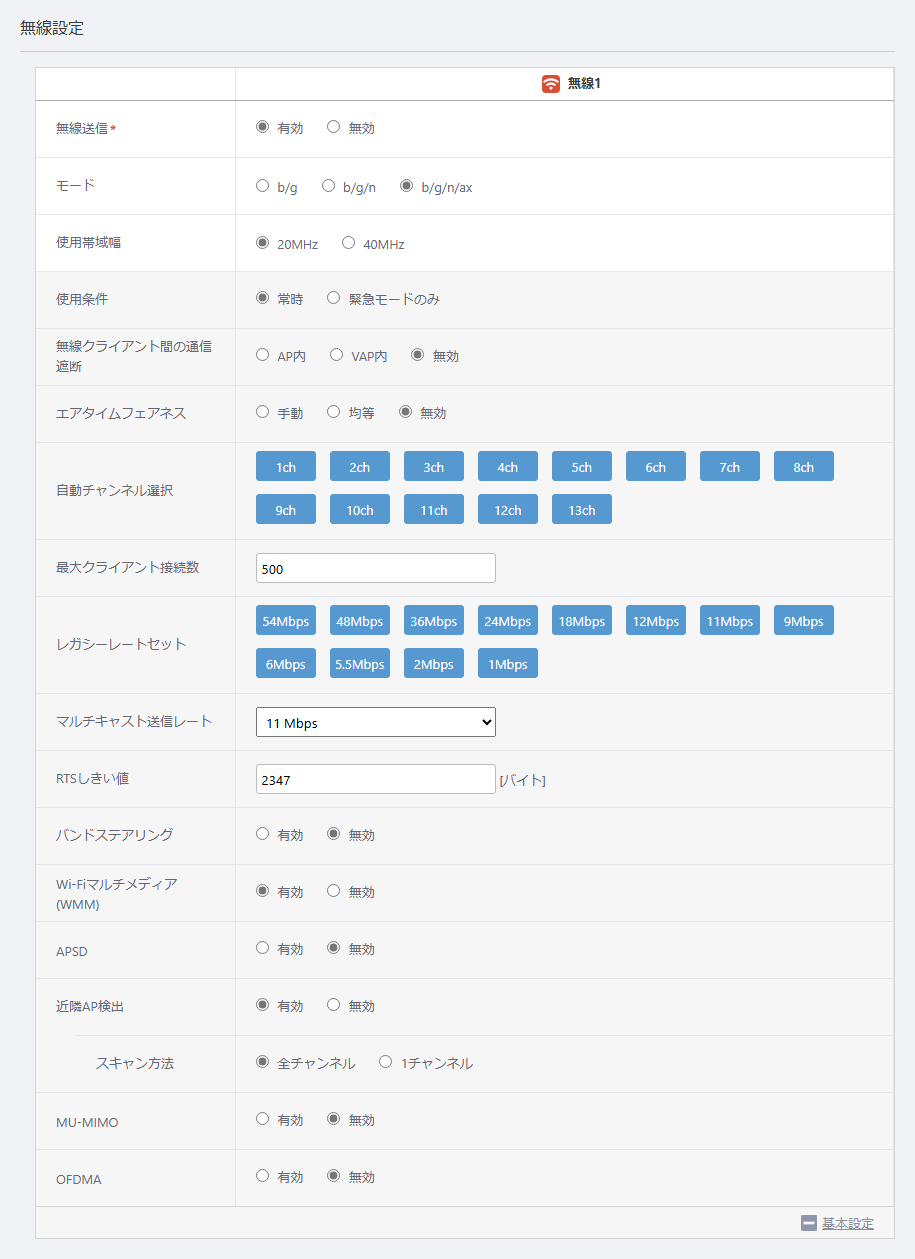Viewport: 915px width, 1259px height.
Task: Select b/g/n mode
Action: pos(328,185)
